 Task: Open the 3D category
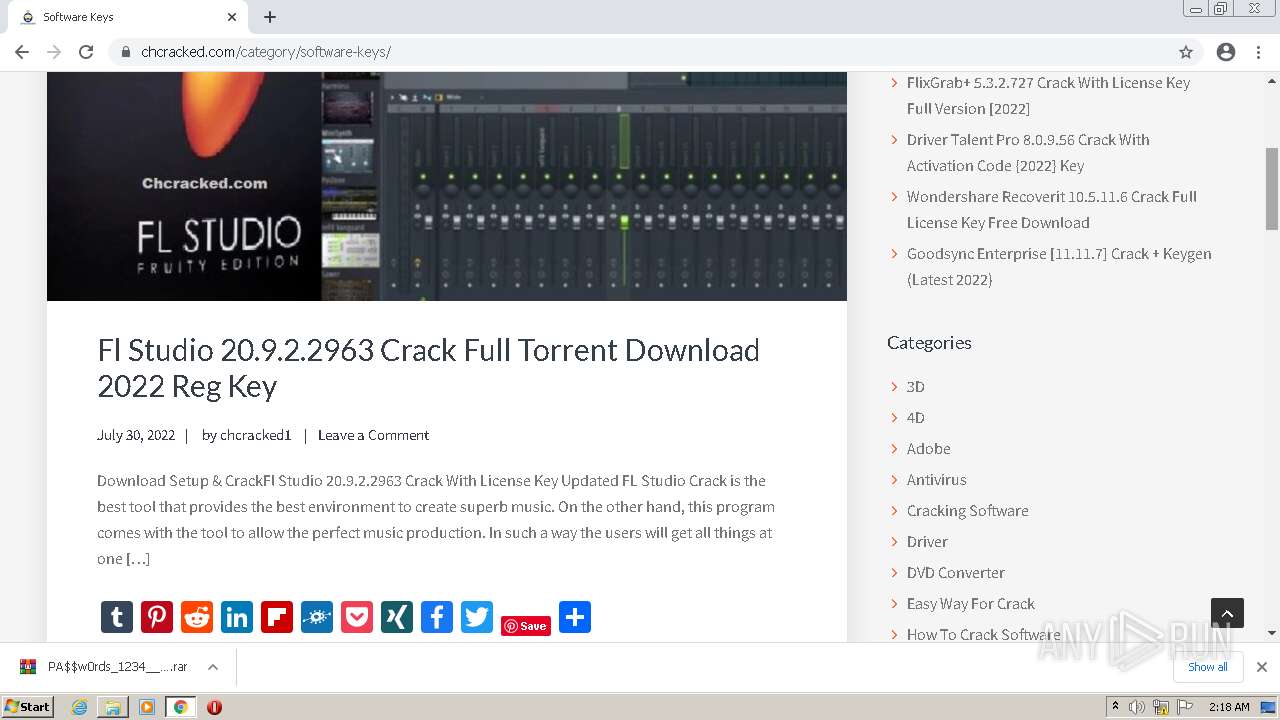pos(915,387)
